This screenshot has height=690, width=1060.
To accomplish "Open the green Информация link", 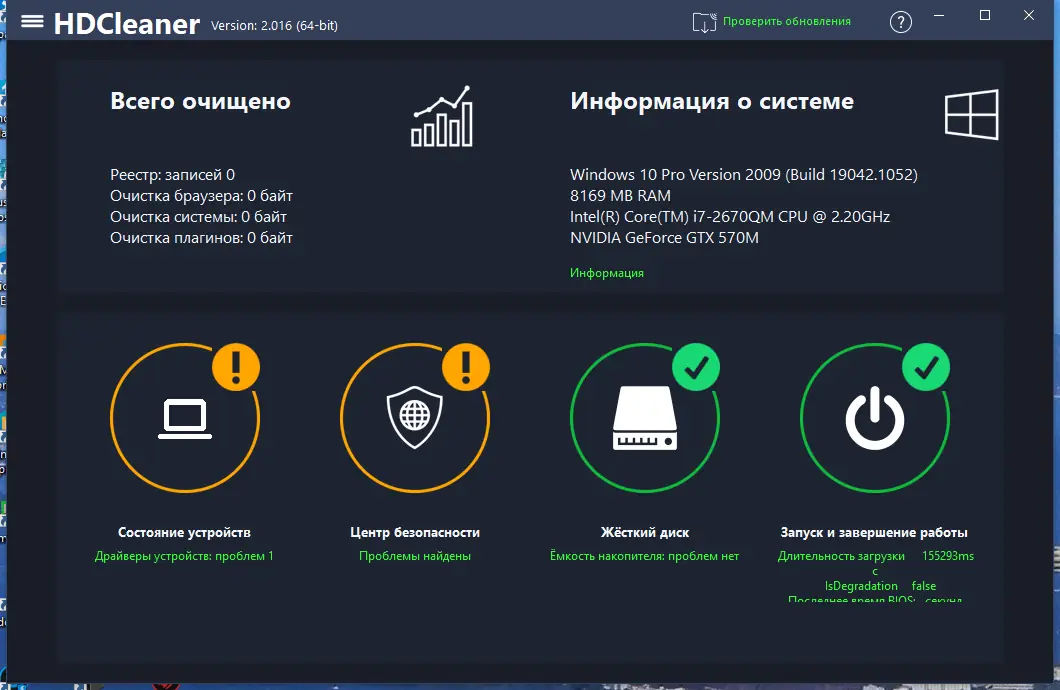I will [x=606, y=273].
